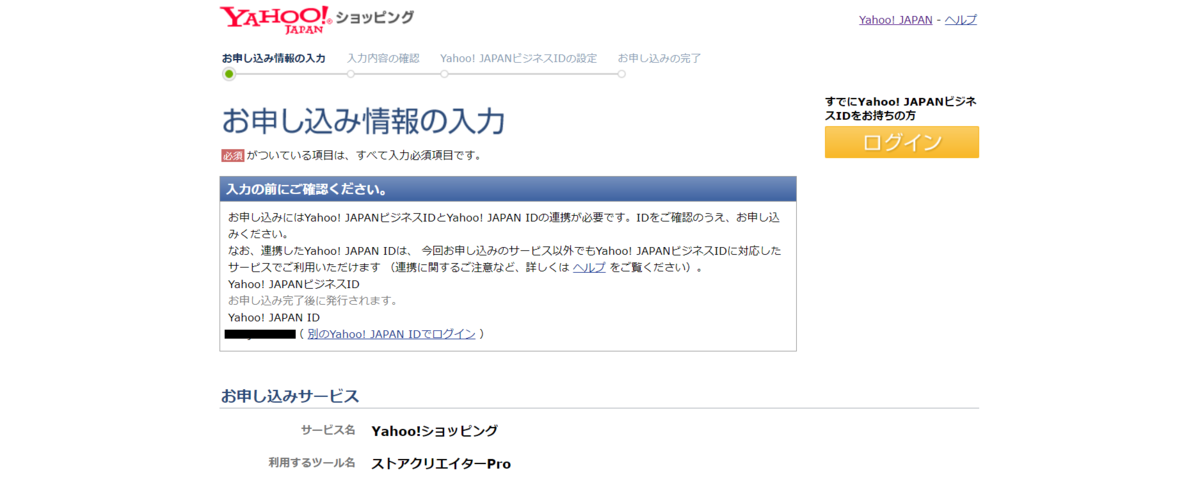Click the orange ログイン button
The width and height of the screenshot is (1200, 491).
pyautogui.click(x=901, y=142)
